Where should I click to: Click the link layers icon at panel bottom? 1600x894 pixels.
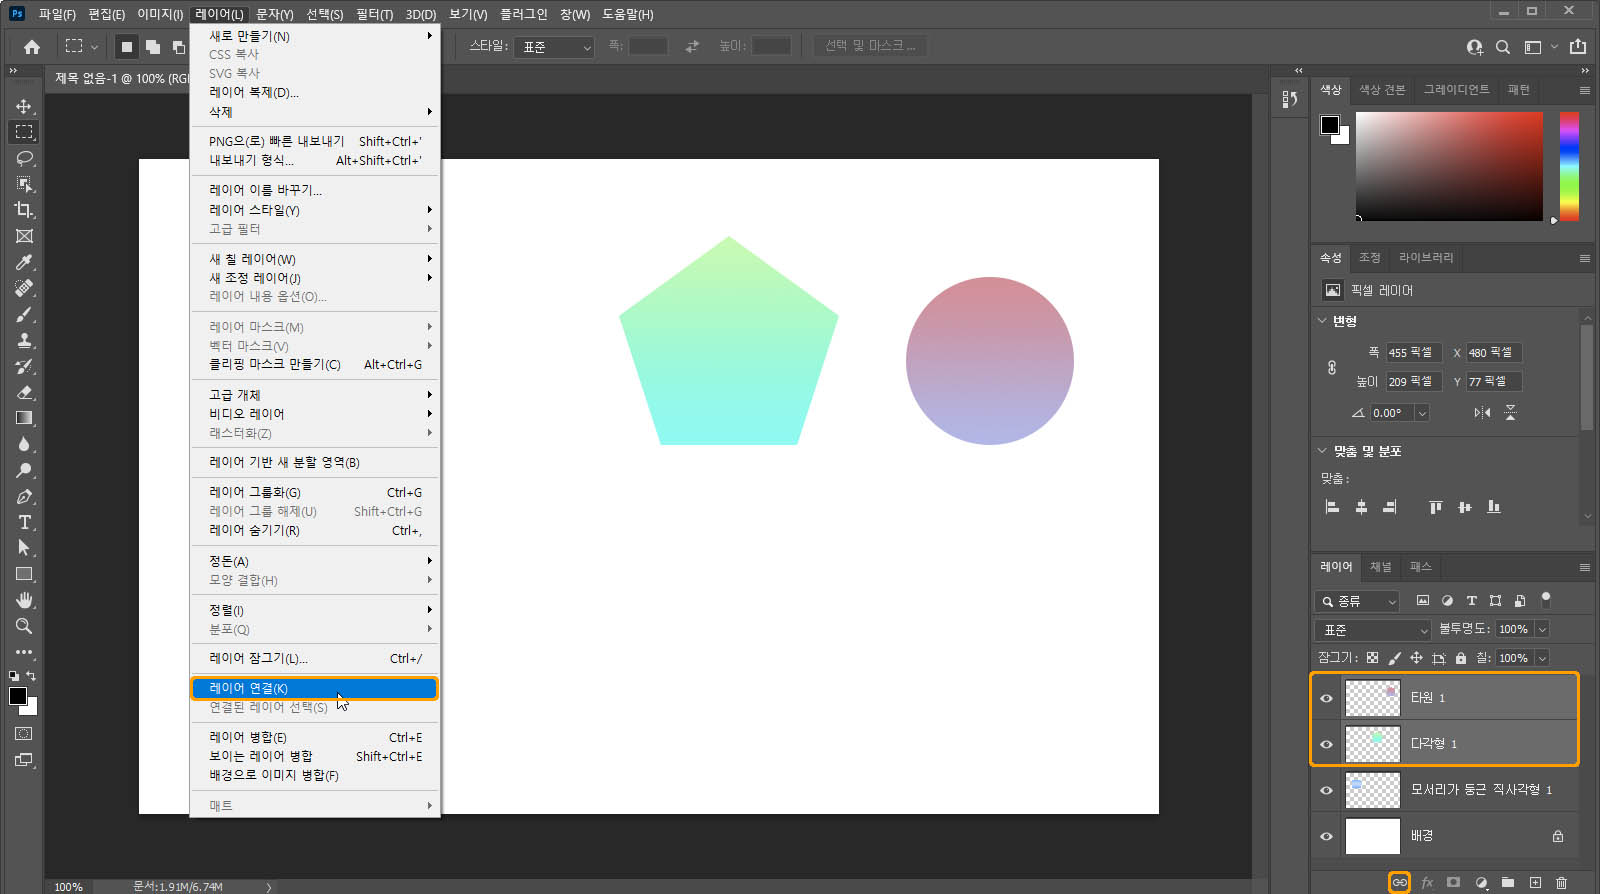pyautogui.click(x=1399, y=883)
